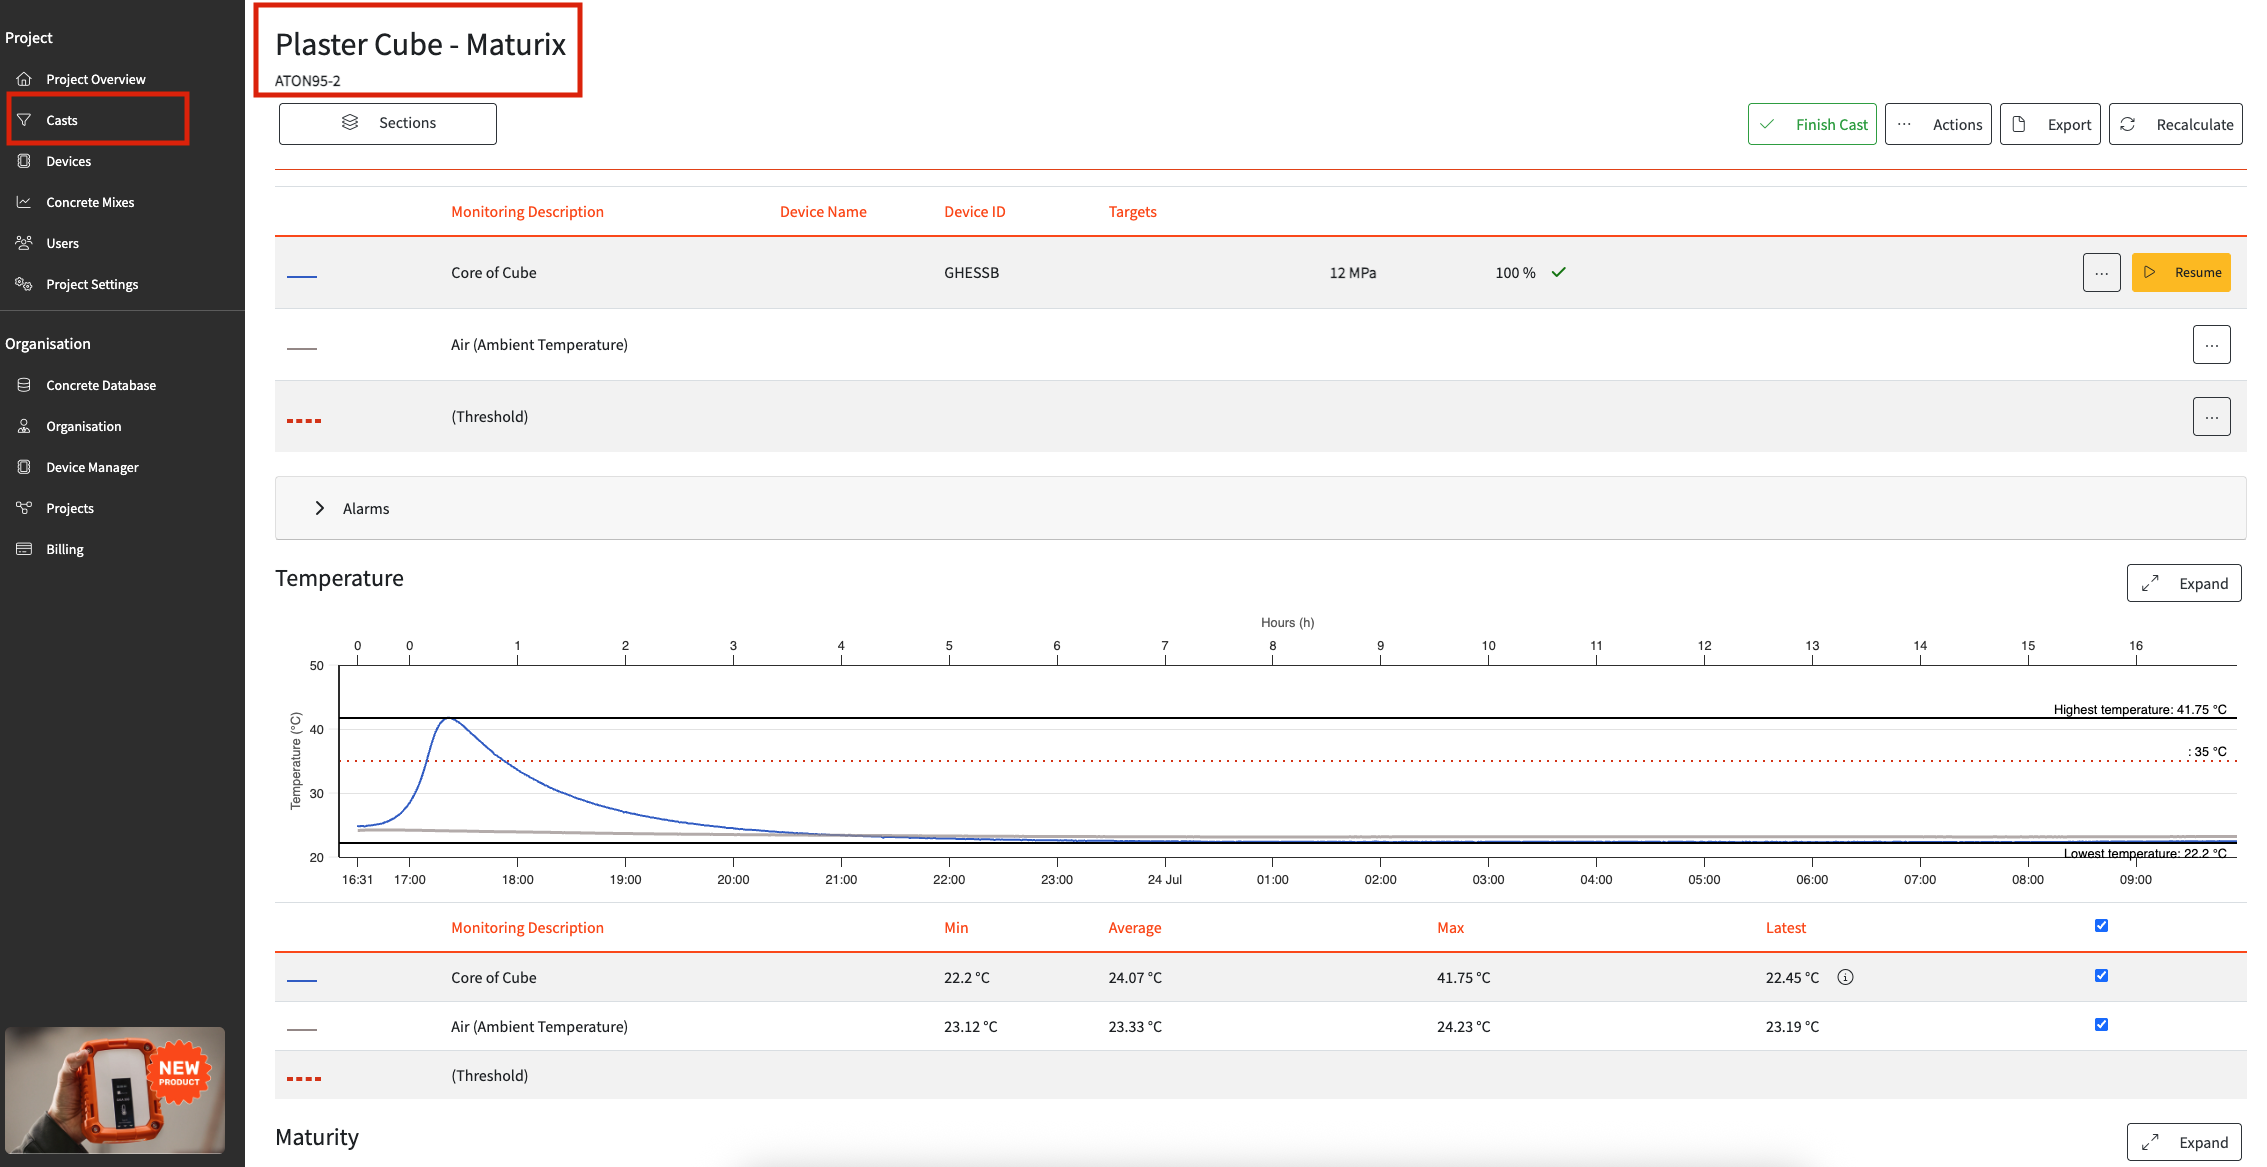
Task: Click the Project Settings gears icon
Action: click(24, 284)
